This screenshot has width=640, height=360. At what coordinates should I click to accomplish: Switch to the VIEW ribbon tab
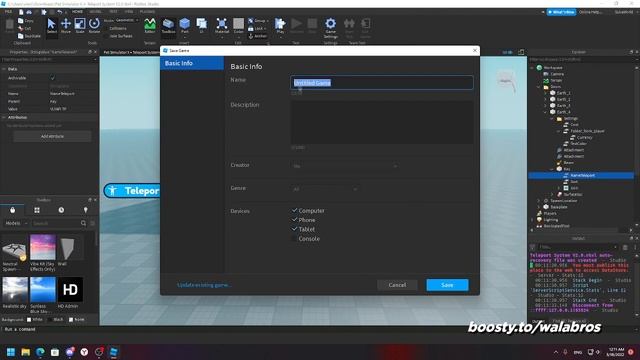pyautogui.click(x=129, y=12)
